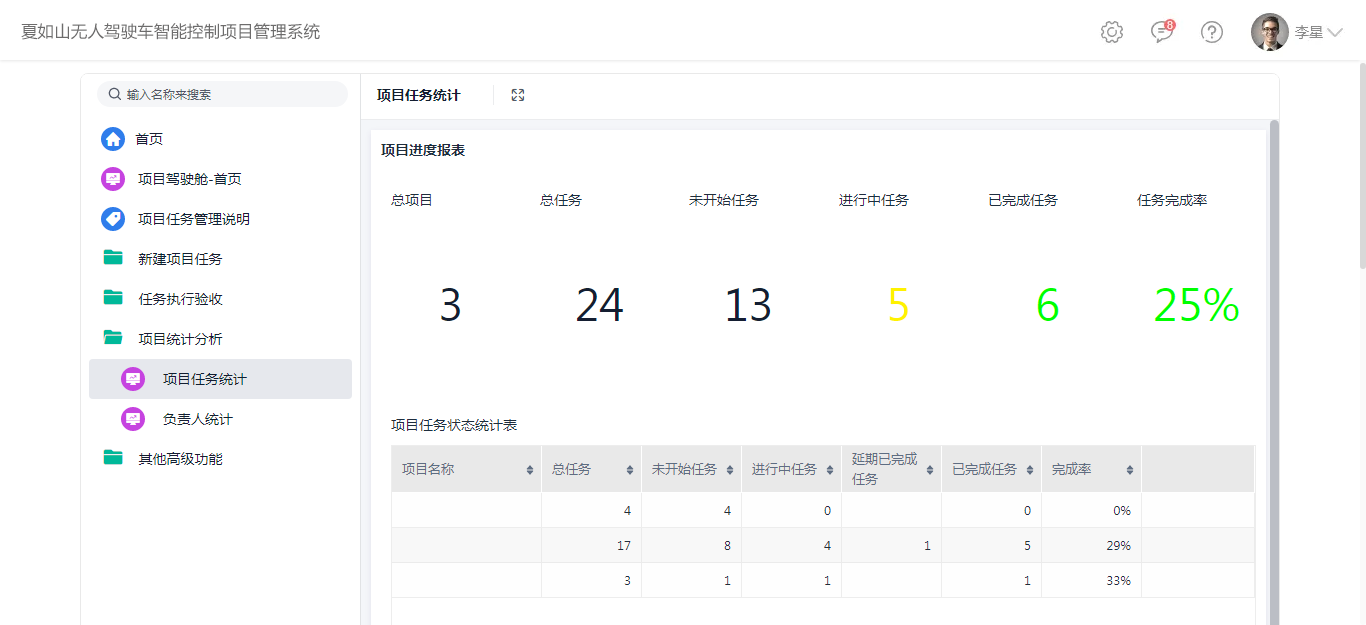This screenshot has height=625, width=1366.
Task: Switch to the 项目任务统计 tab
Action: point(418,95)
